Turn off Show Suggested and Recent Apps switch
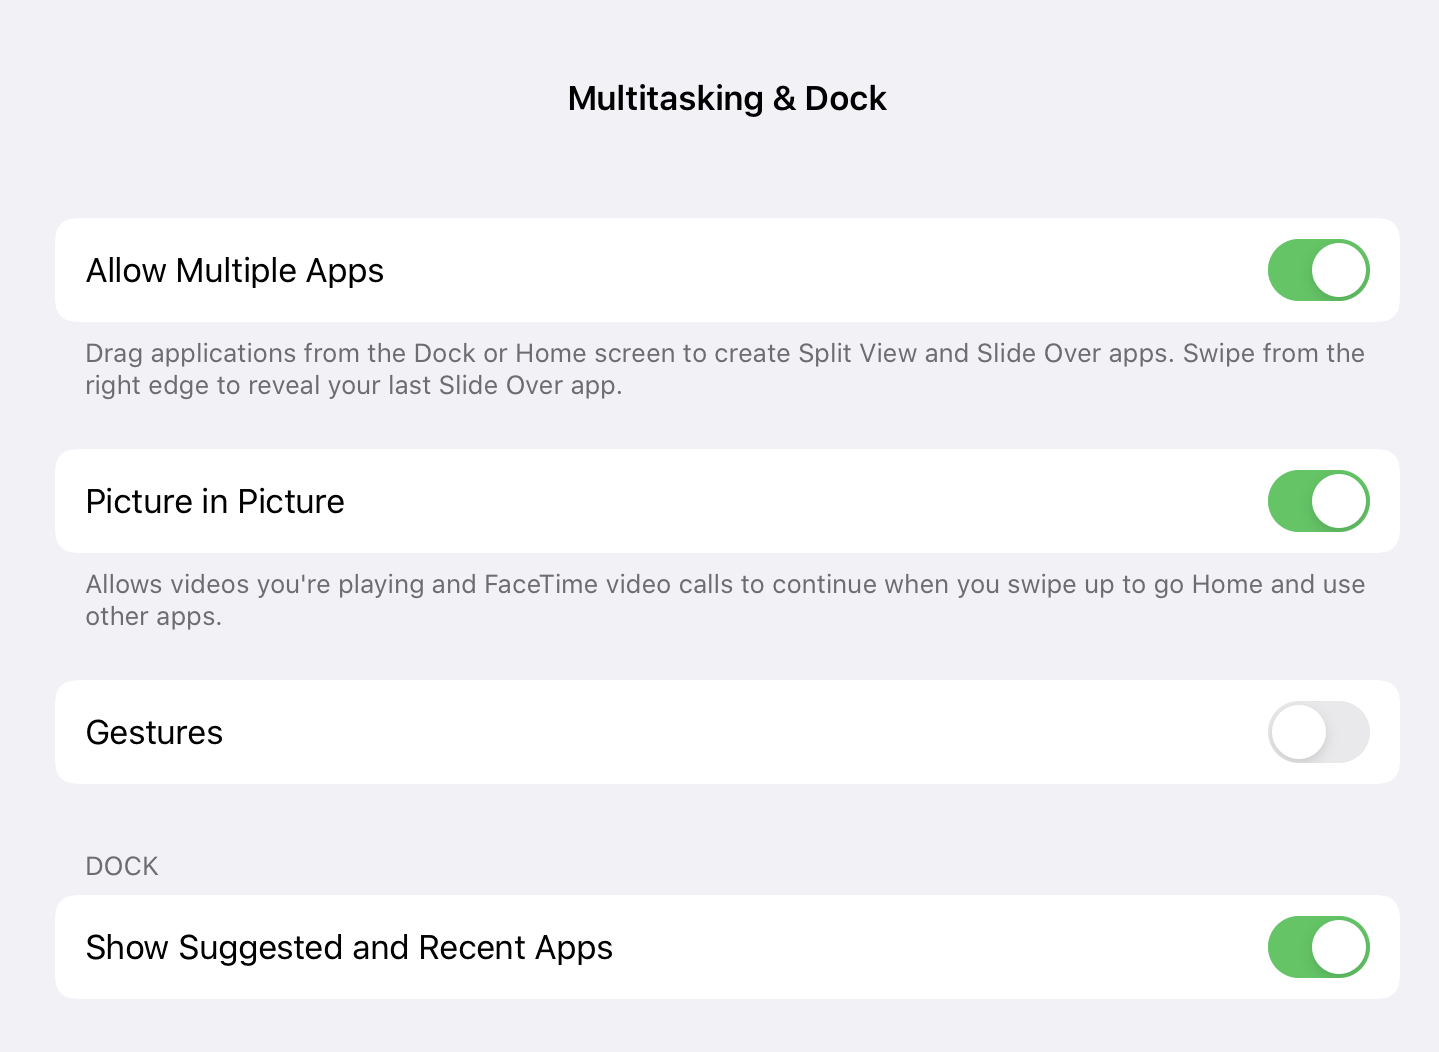 point(1318,947)
